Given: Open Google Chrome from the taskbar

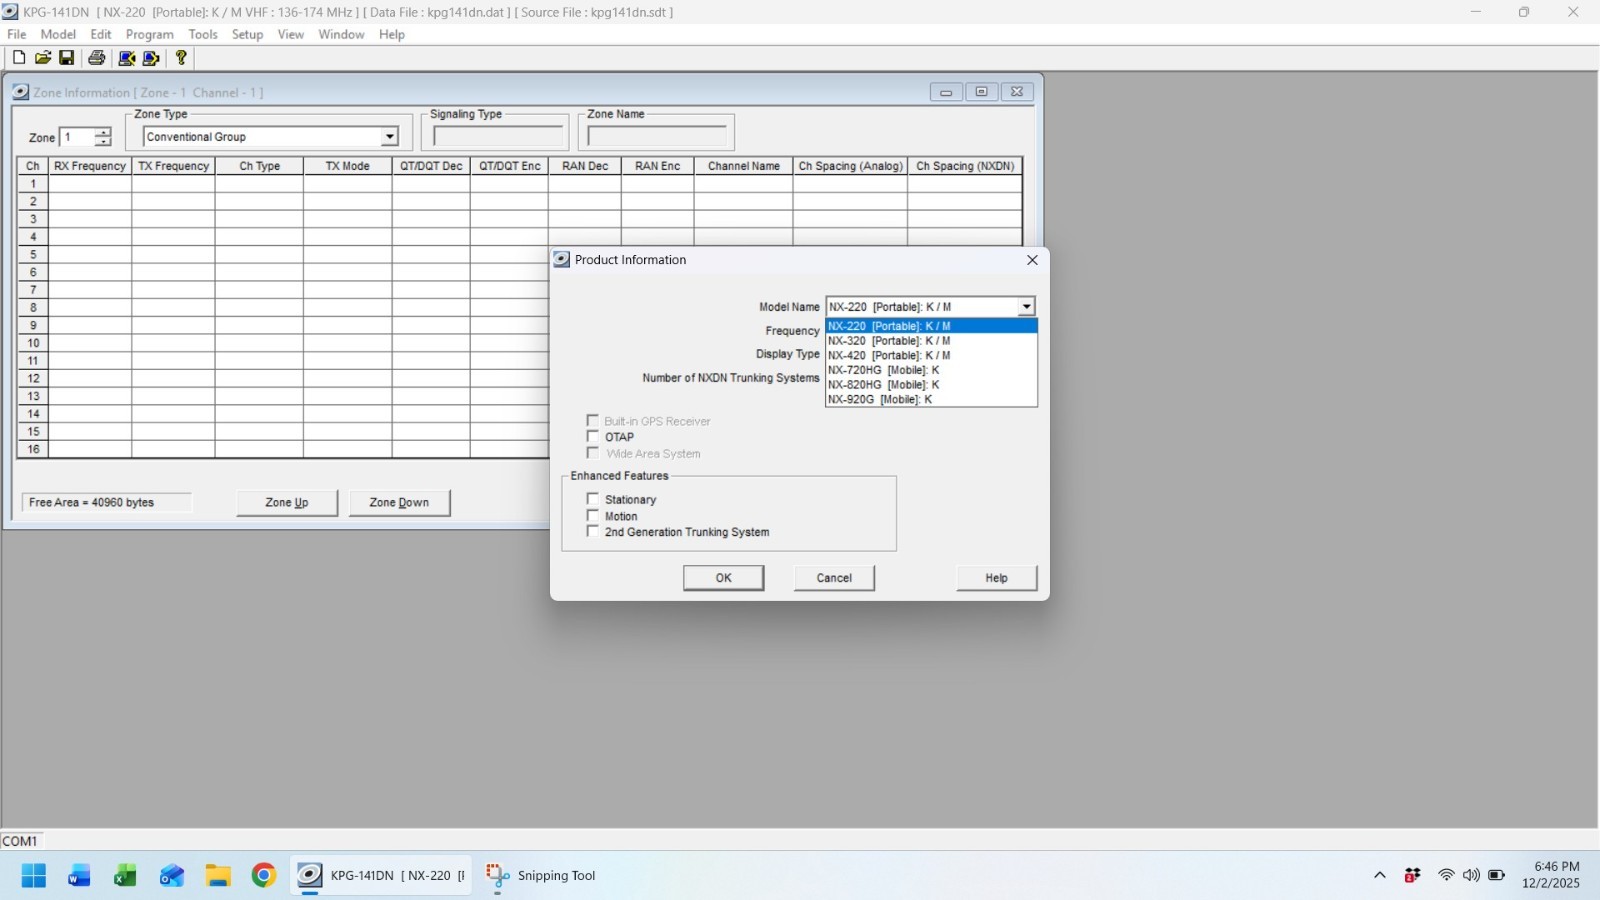Looking at the screenshot, I should [264, 876].
